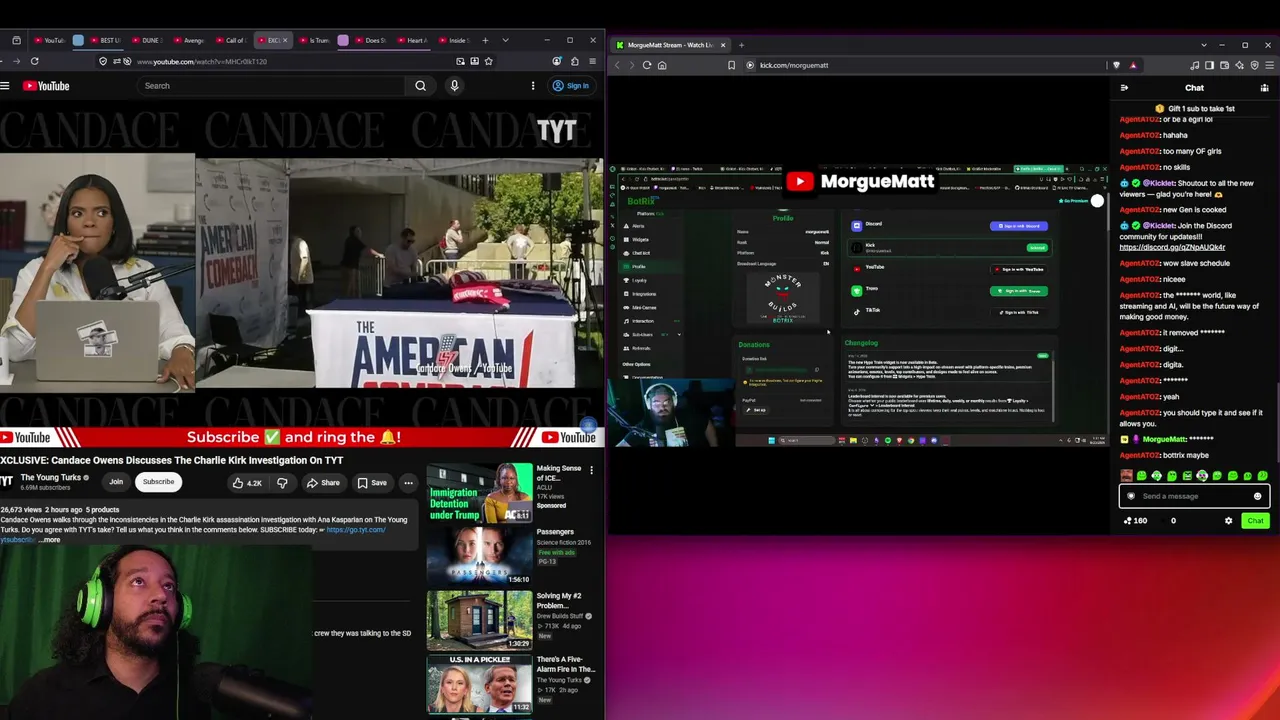Insert the first green Kick emote
This screenshot has height=720, width=1280.
tap(1142, 476)
